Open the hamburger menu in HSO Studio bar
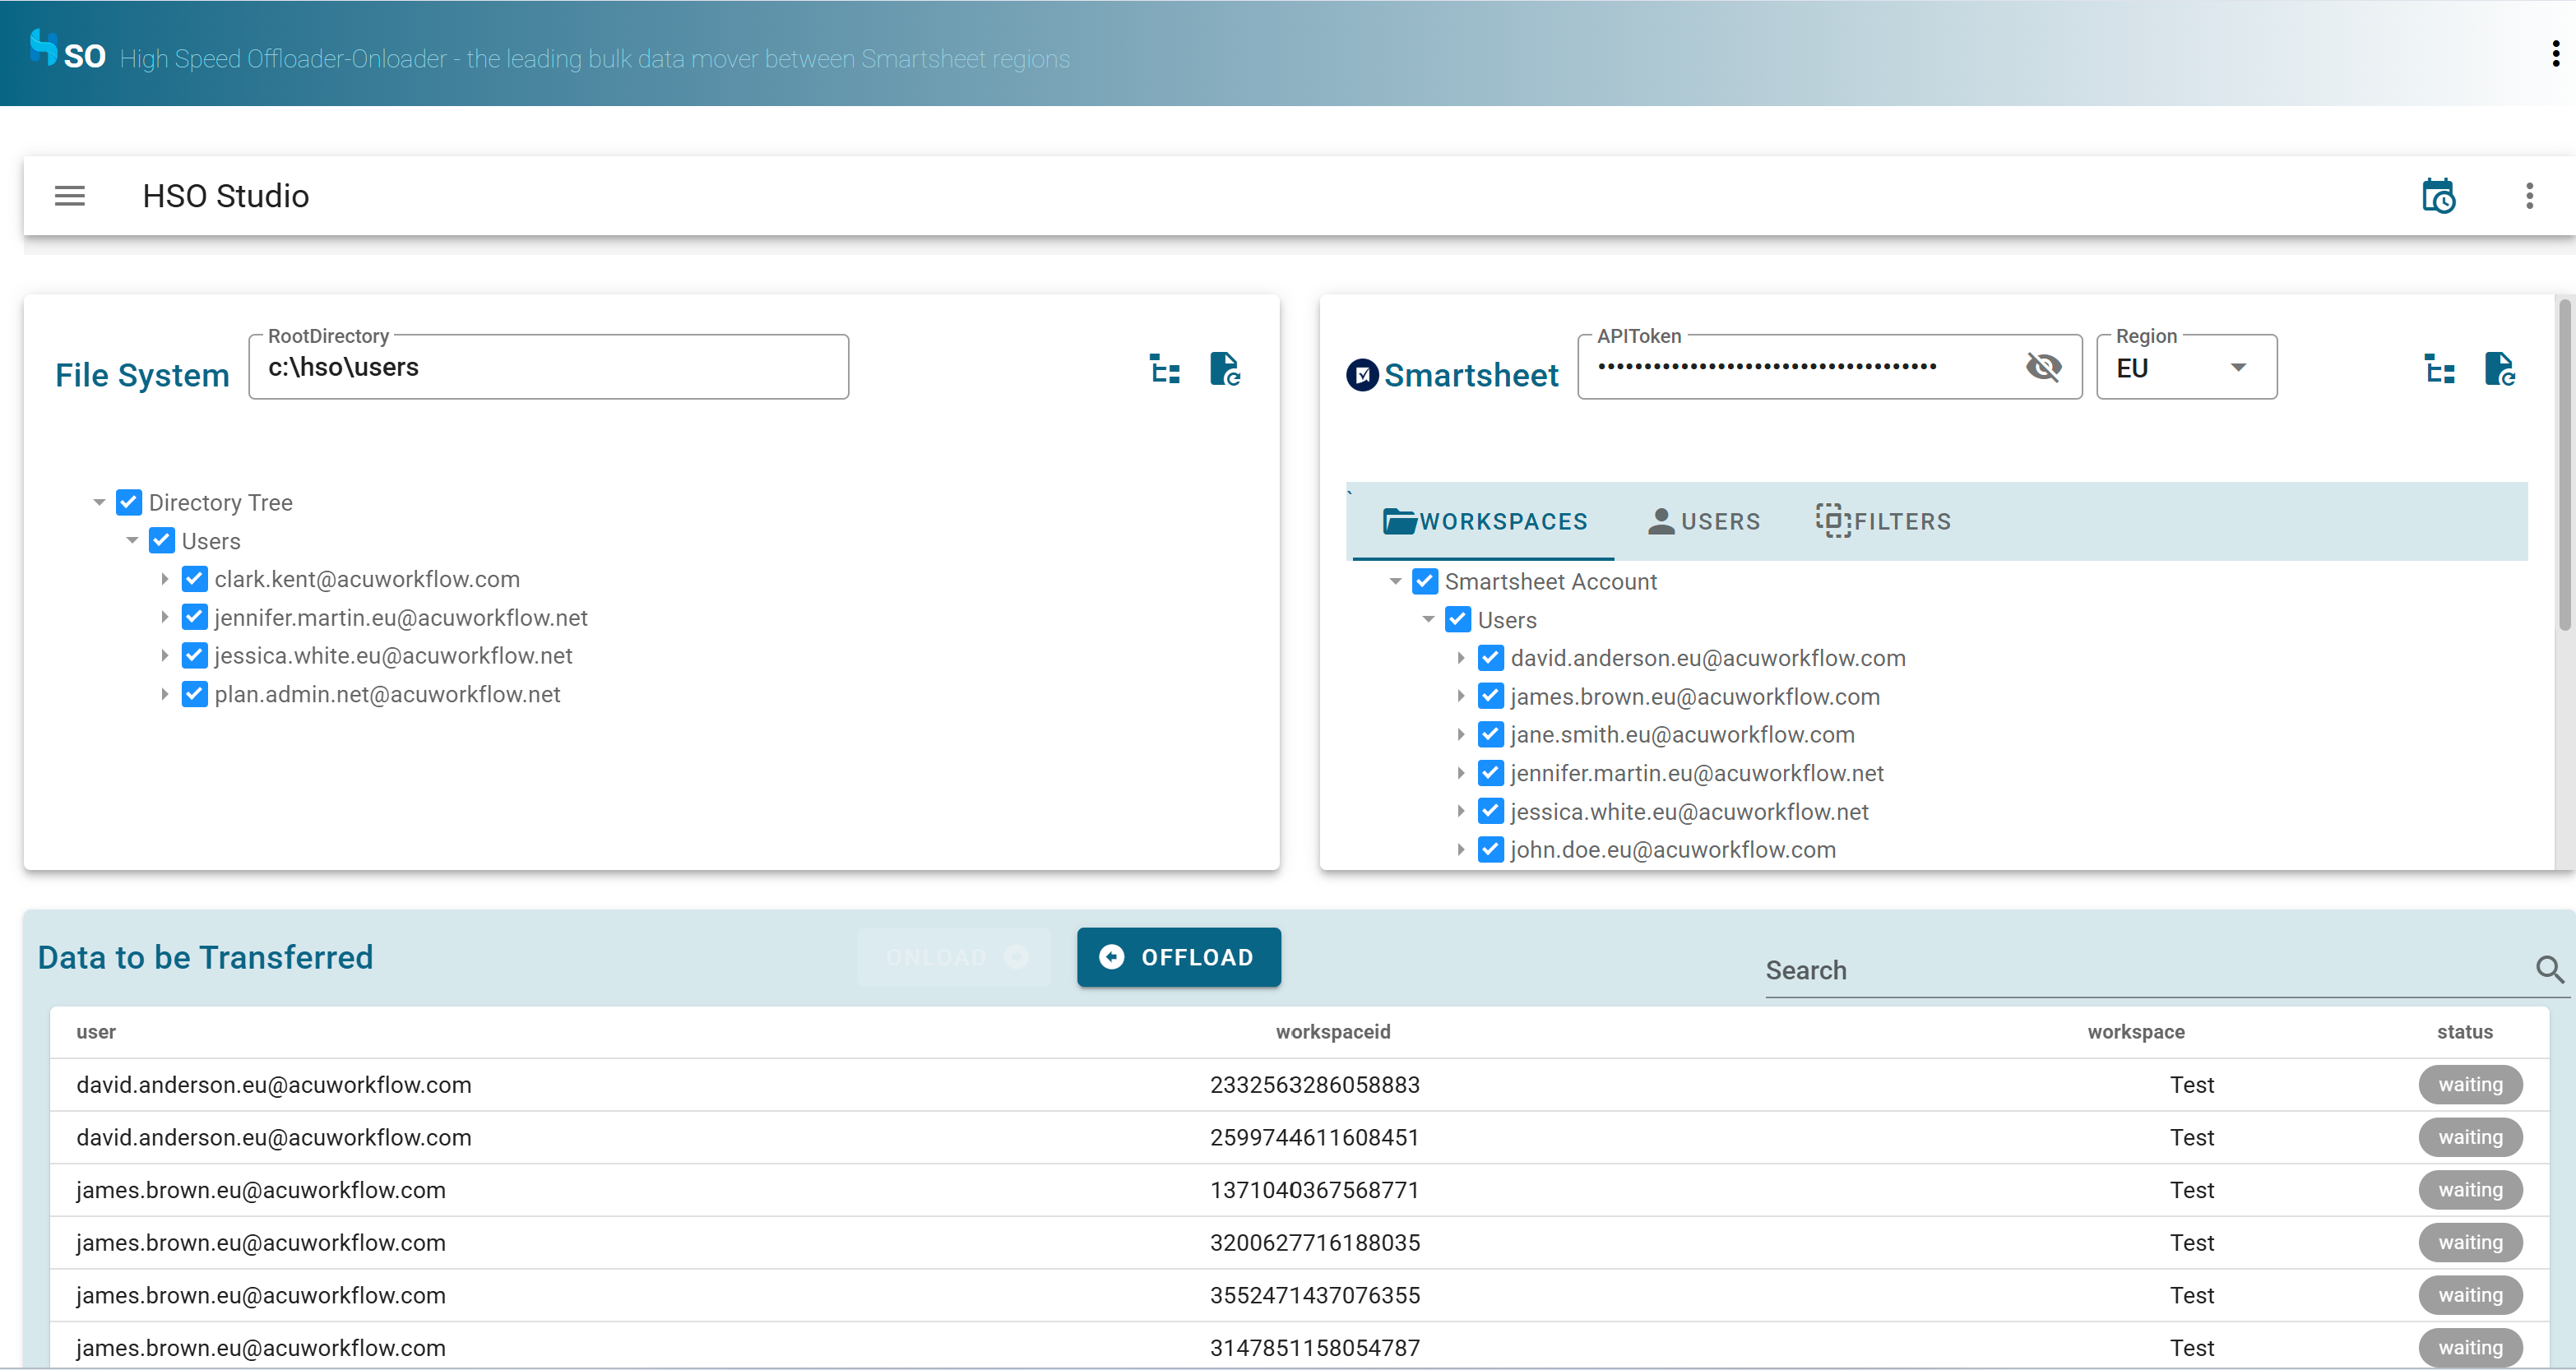The width and height of the screenshot is (2576, 1370). pos(69,196)
